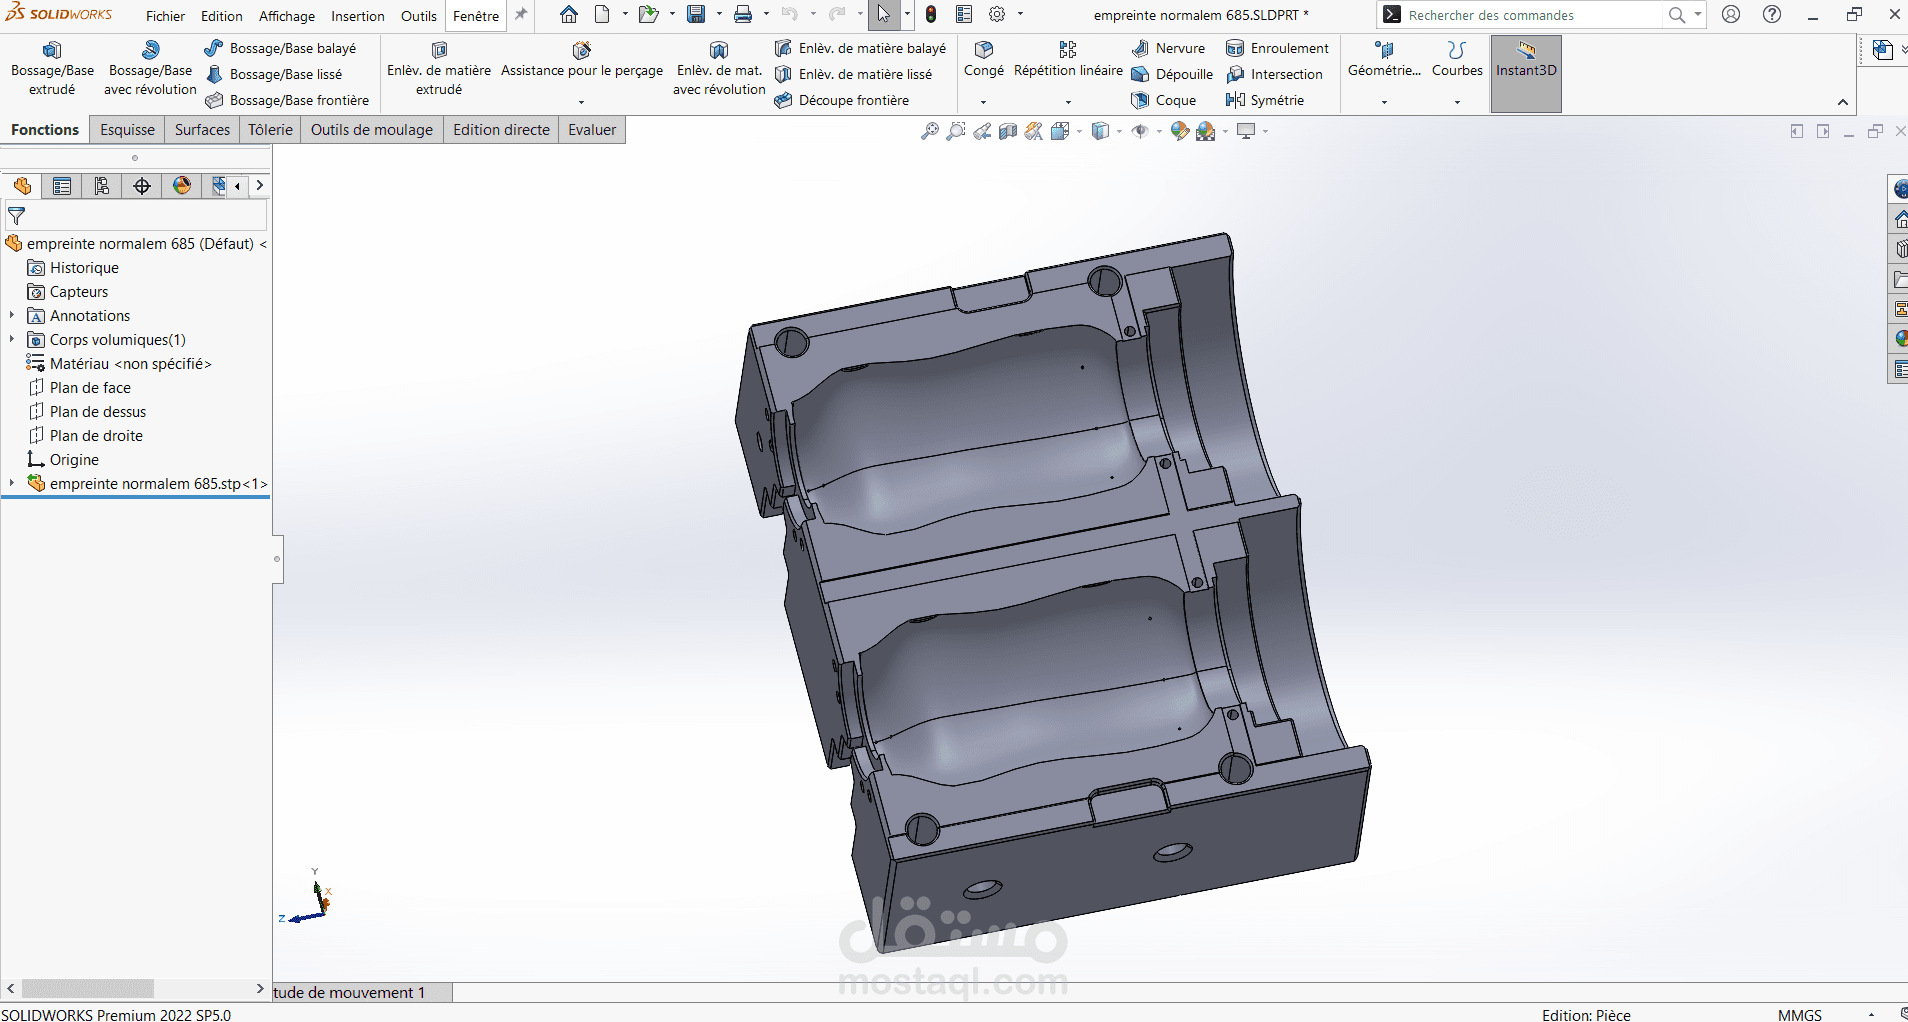The image size is (1908, 1022).
Task: Switch to the Evaluer tab
Action: point(592,130)
